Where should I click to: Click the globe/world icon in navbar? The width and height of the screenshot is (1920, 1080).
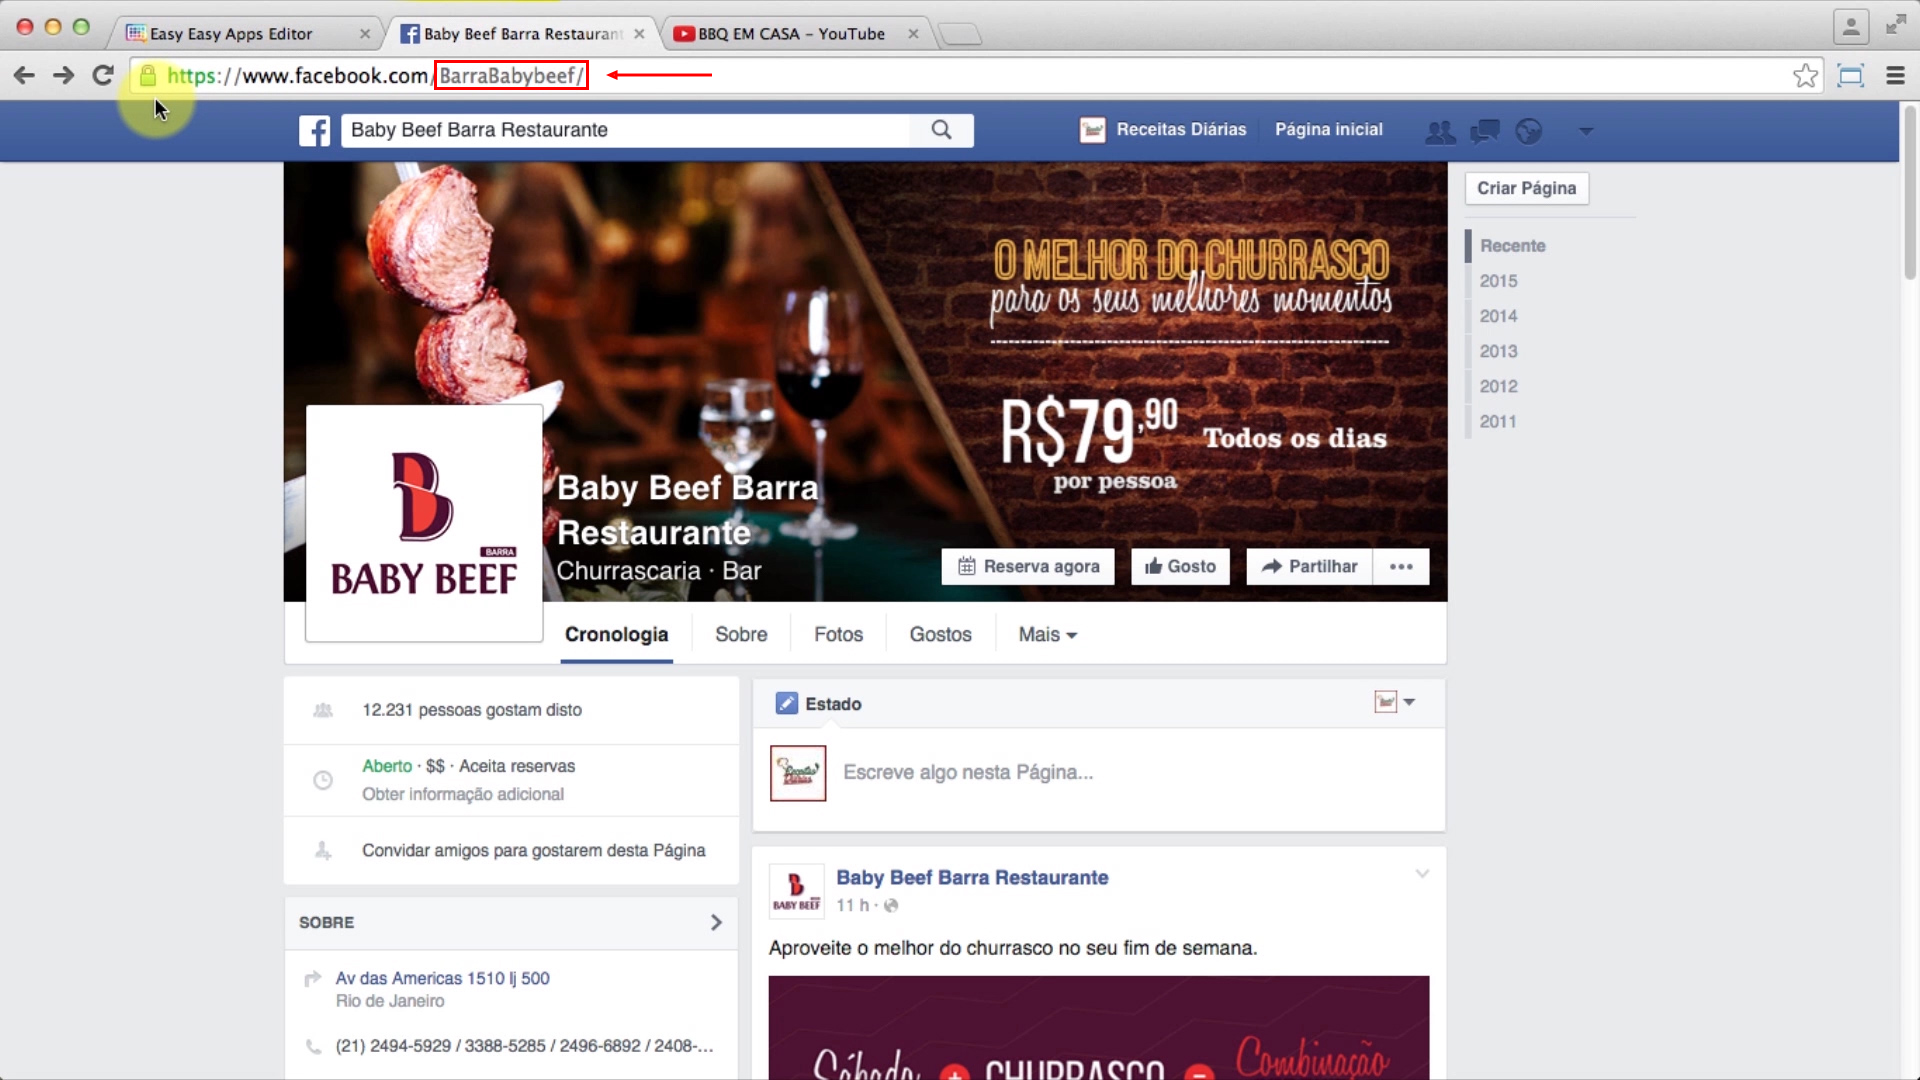pyautogui.click(x=1527, y=129)
